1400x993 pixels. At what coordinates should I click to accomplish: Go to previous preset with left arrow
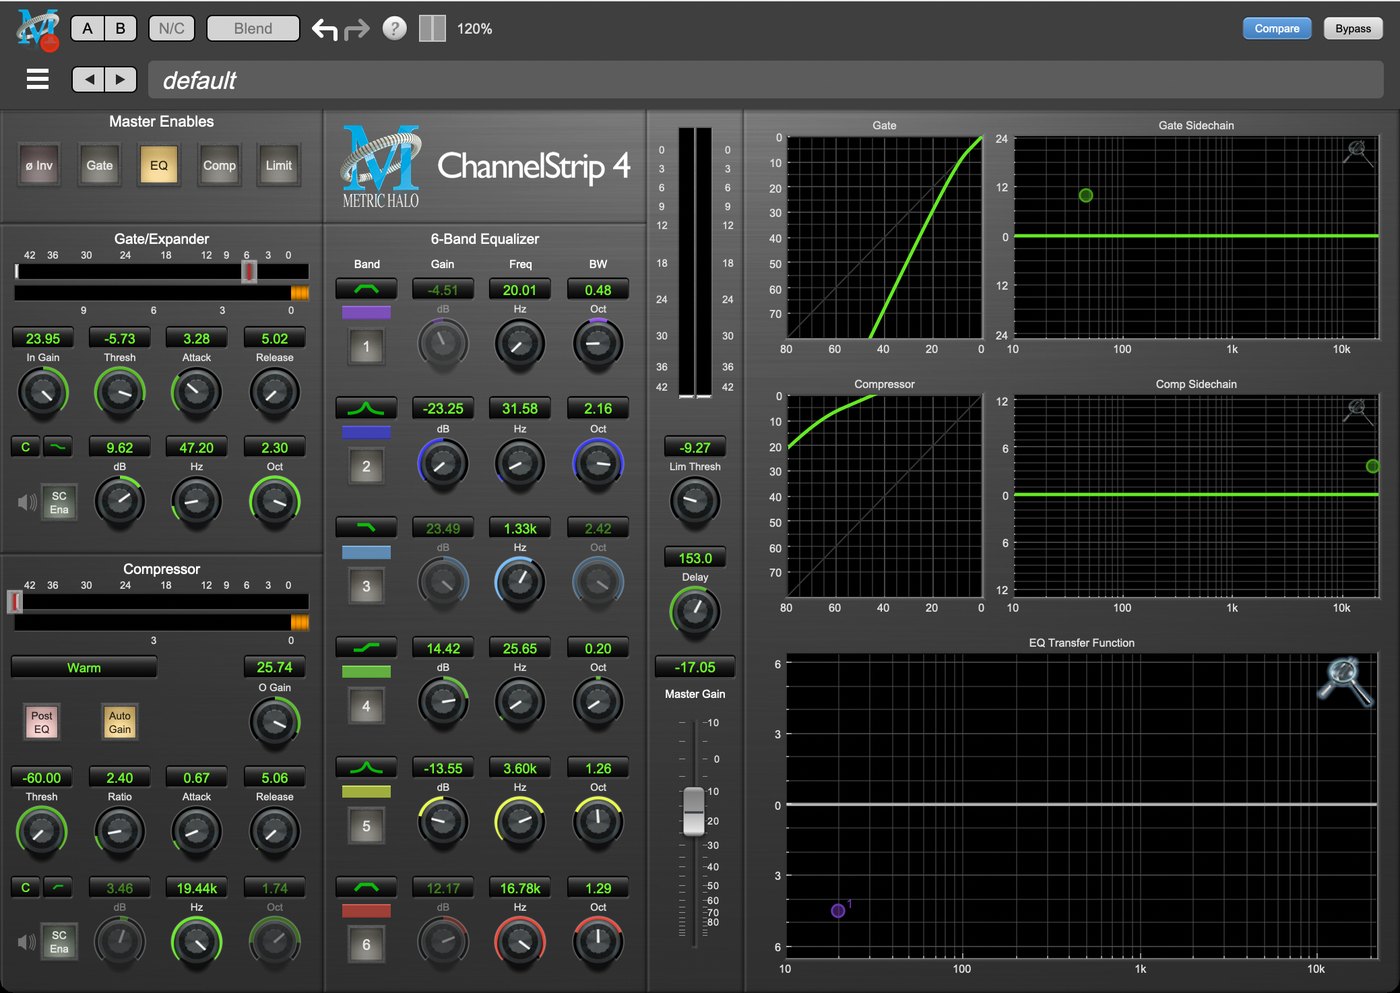pos(89,79)
